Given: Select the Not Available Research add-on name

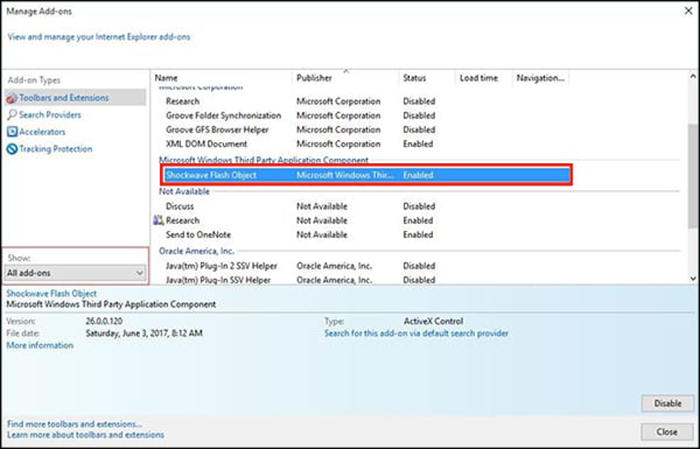Looking at the screenshot, I should pos(183,220).
